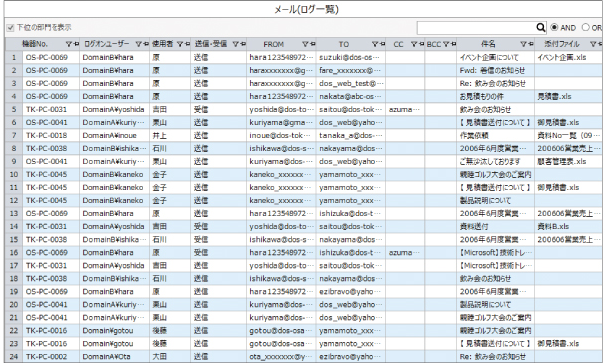Screen dimensions: 605x363
Task: Open filter for 件名 column
Action: tap(523, 44)
